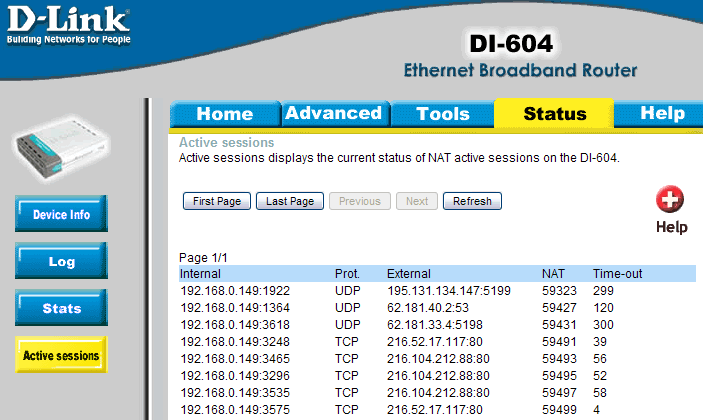Image resolution: width=703 pixels, height=420 pixels.
Task: Open the Home tab
Action: 225,114
